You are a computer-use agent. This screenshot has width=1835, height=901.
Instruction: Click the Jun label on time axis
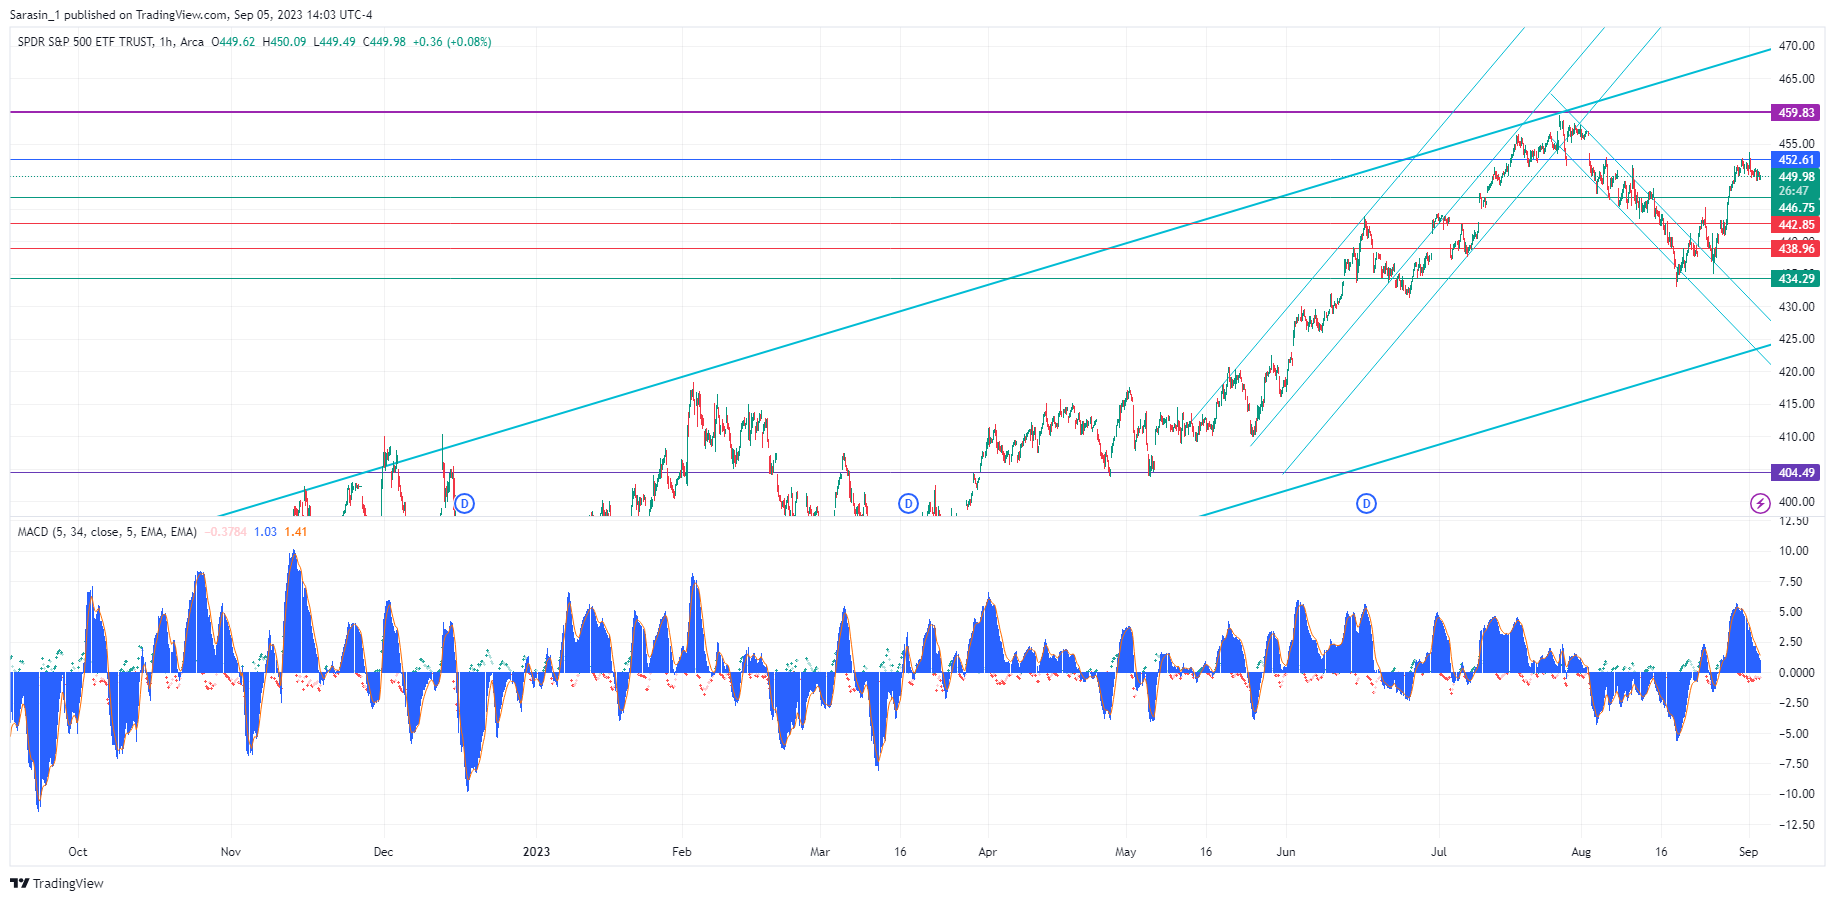(x=1286, y=852)
